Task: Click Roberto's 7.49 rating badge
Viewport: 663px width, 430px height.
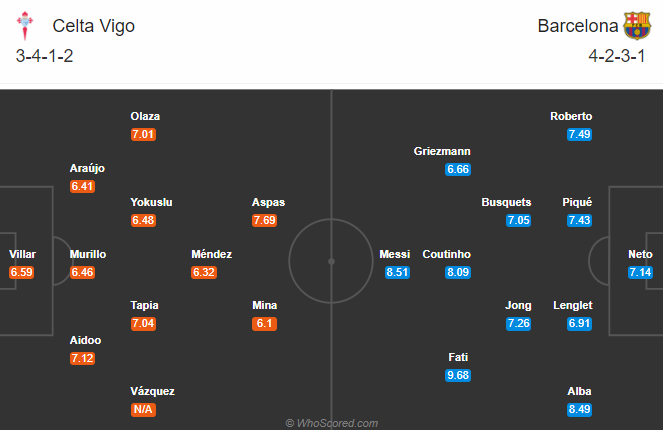Action: point(578,134)
